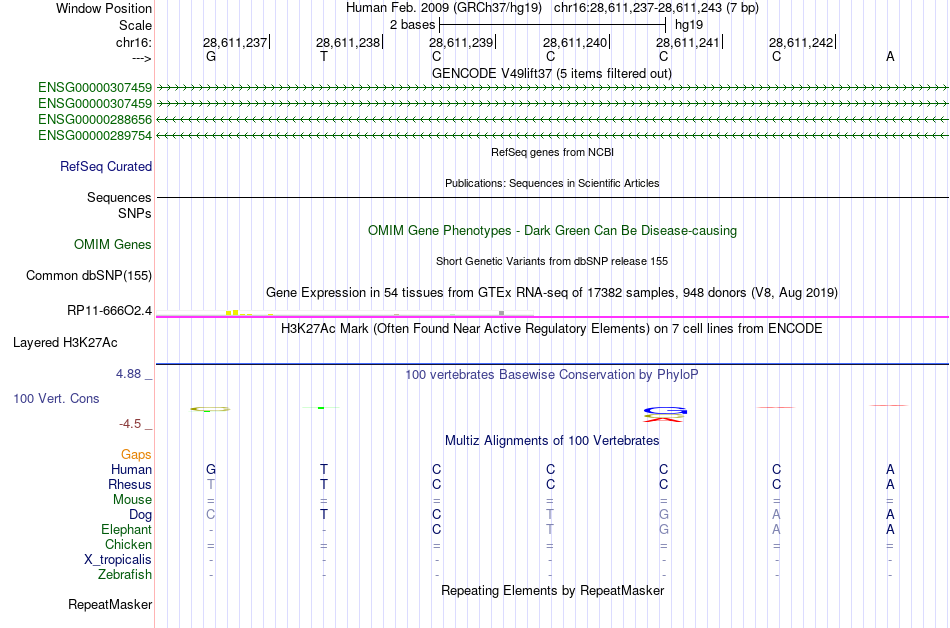This screenshot has height=628, width=950.
Task: Click Short Genetic Variants from dbSNP title
Action: (551, 262)
